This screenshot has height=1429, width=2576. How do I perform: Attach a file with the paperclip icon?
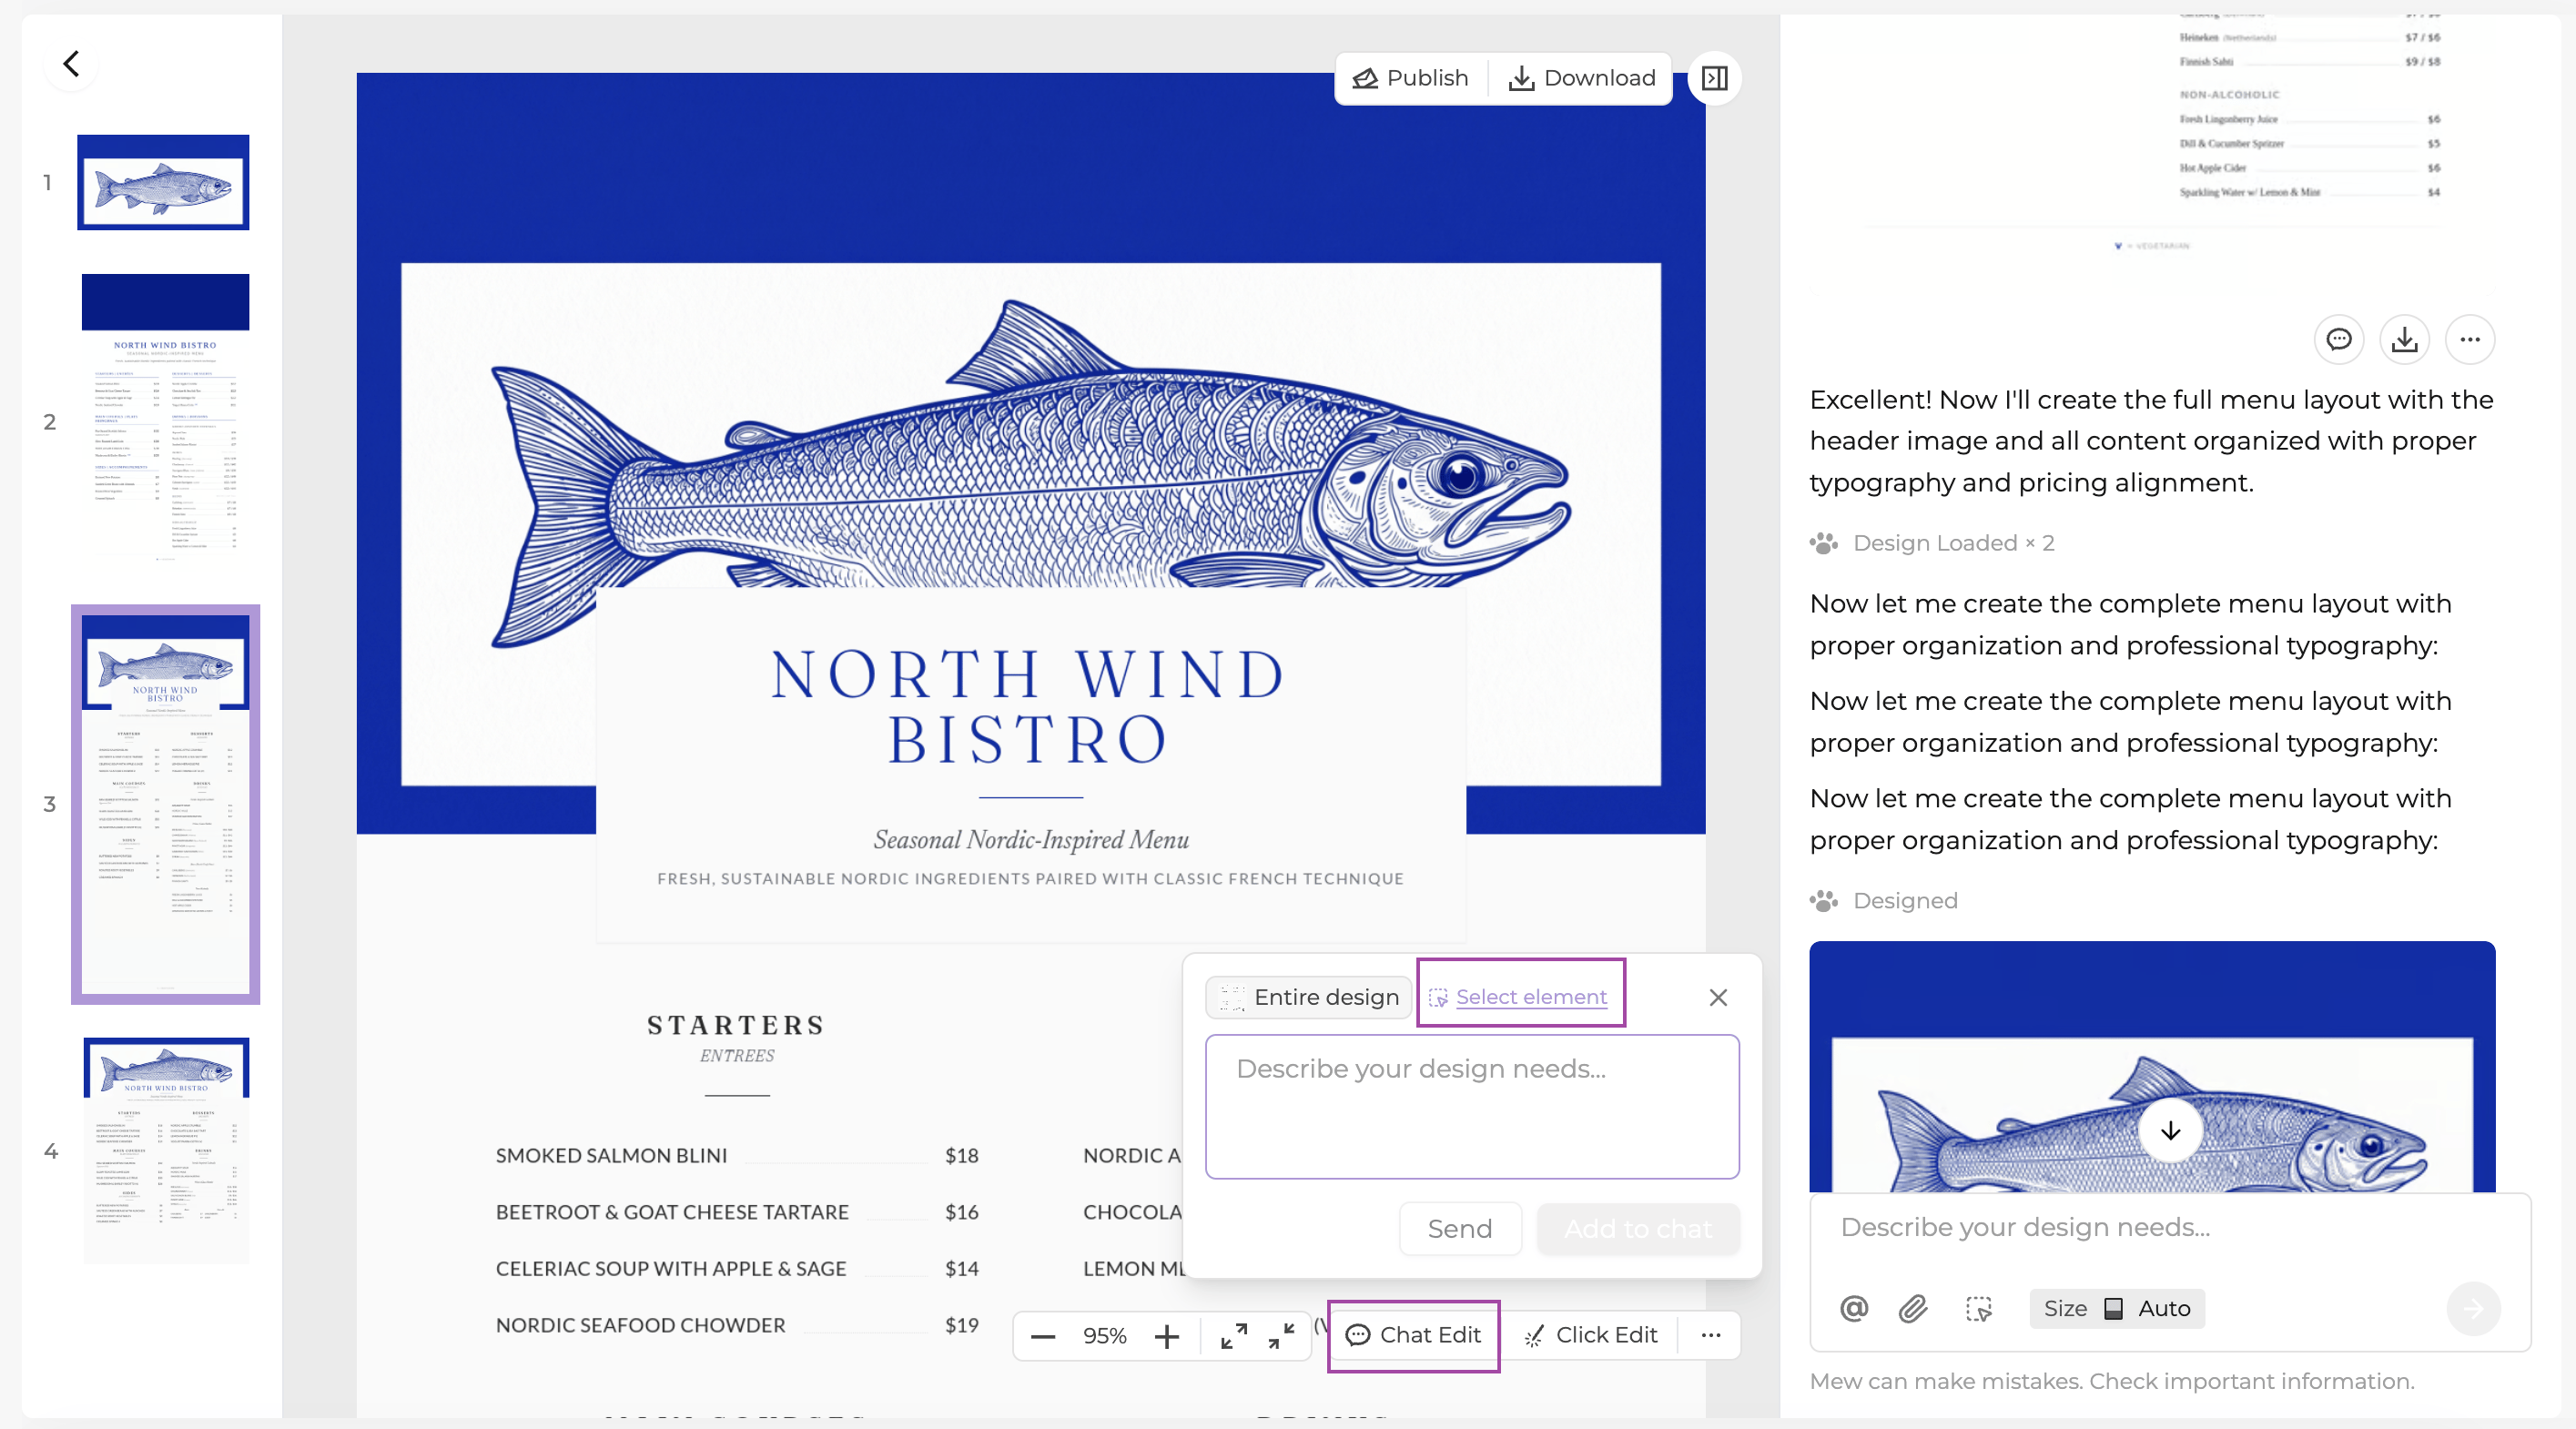[1914, 1308]
